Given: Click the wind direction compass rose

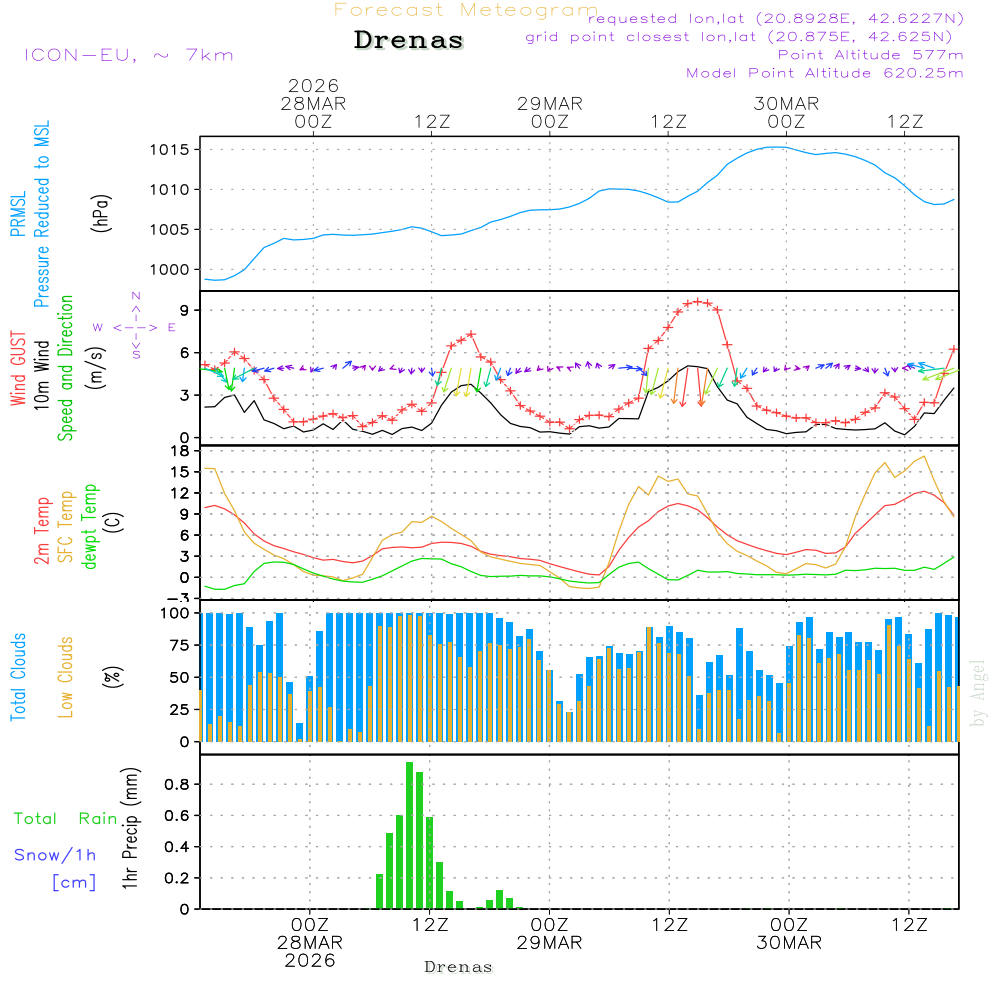Looking at the screenshot, I should click(135, 327).
